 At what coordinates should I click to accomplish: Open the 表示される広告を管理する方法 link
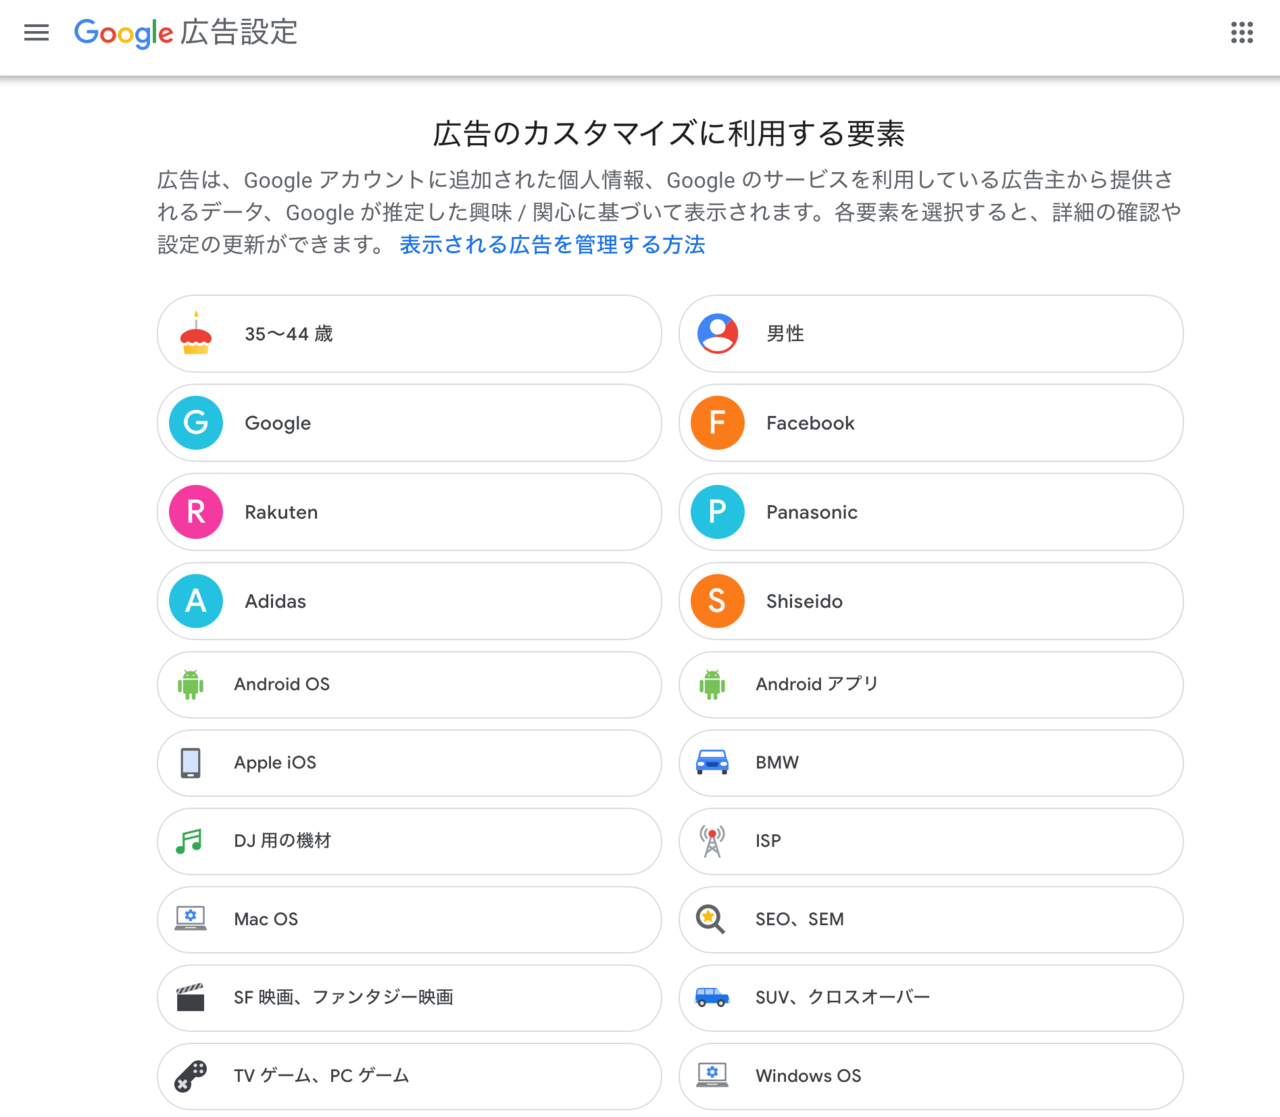552,245
